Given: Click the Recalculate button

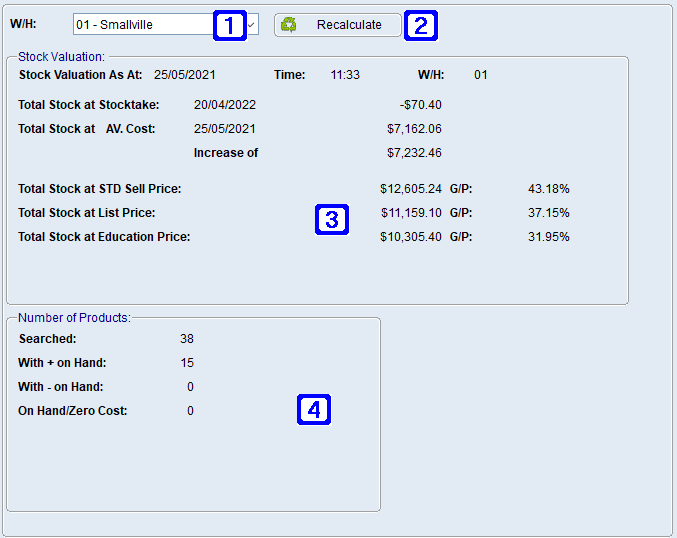Looking at the screenshot, I should (338, 25).
